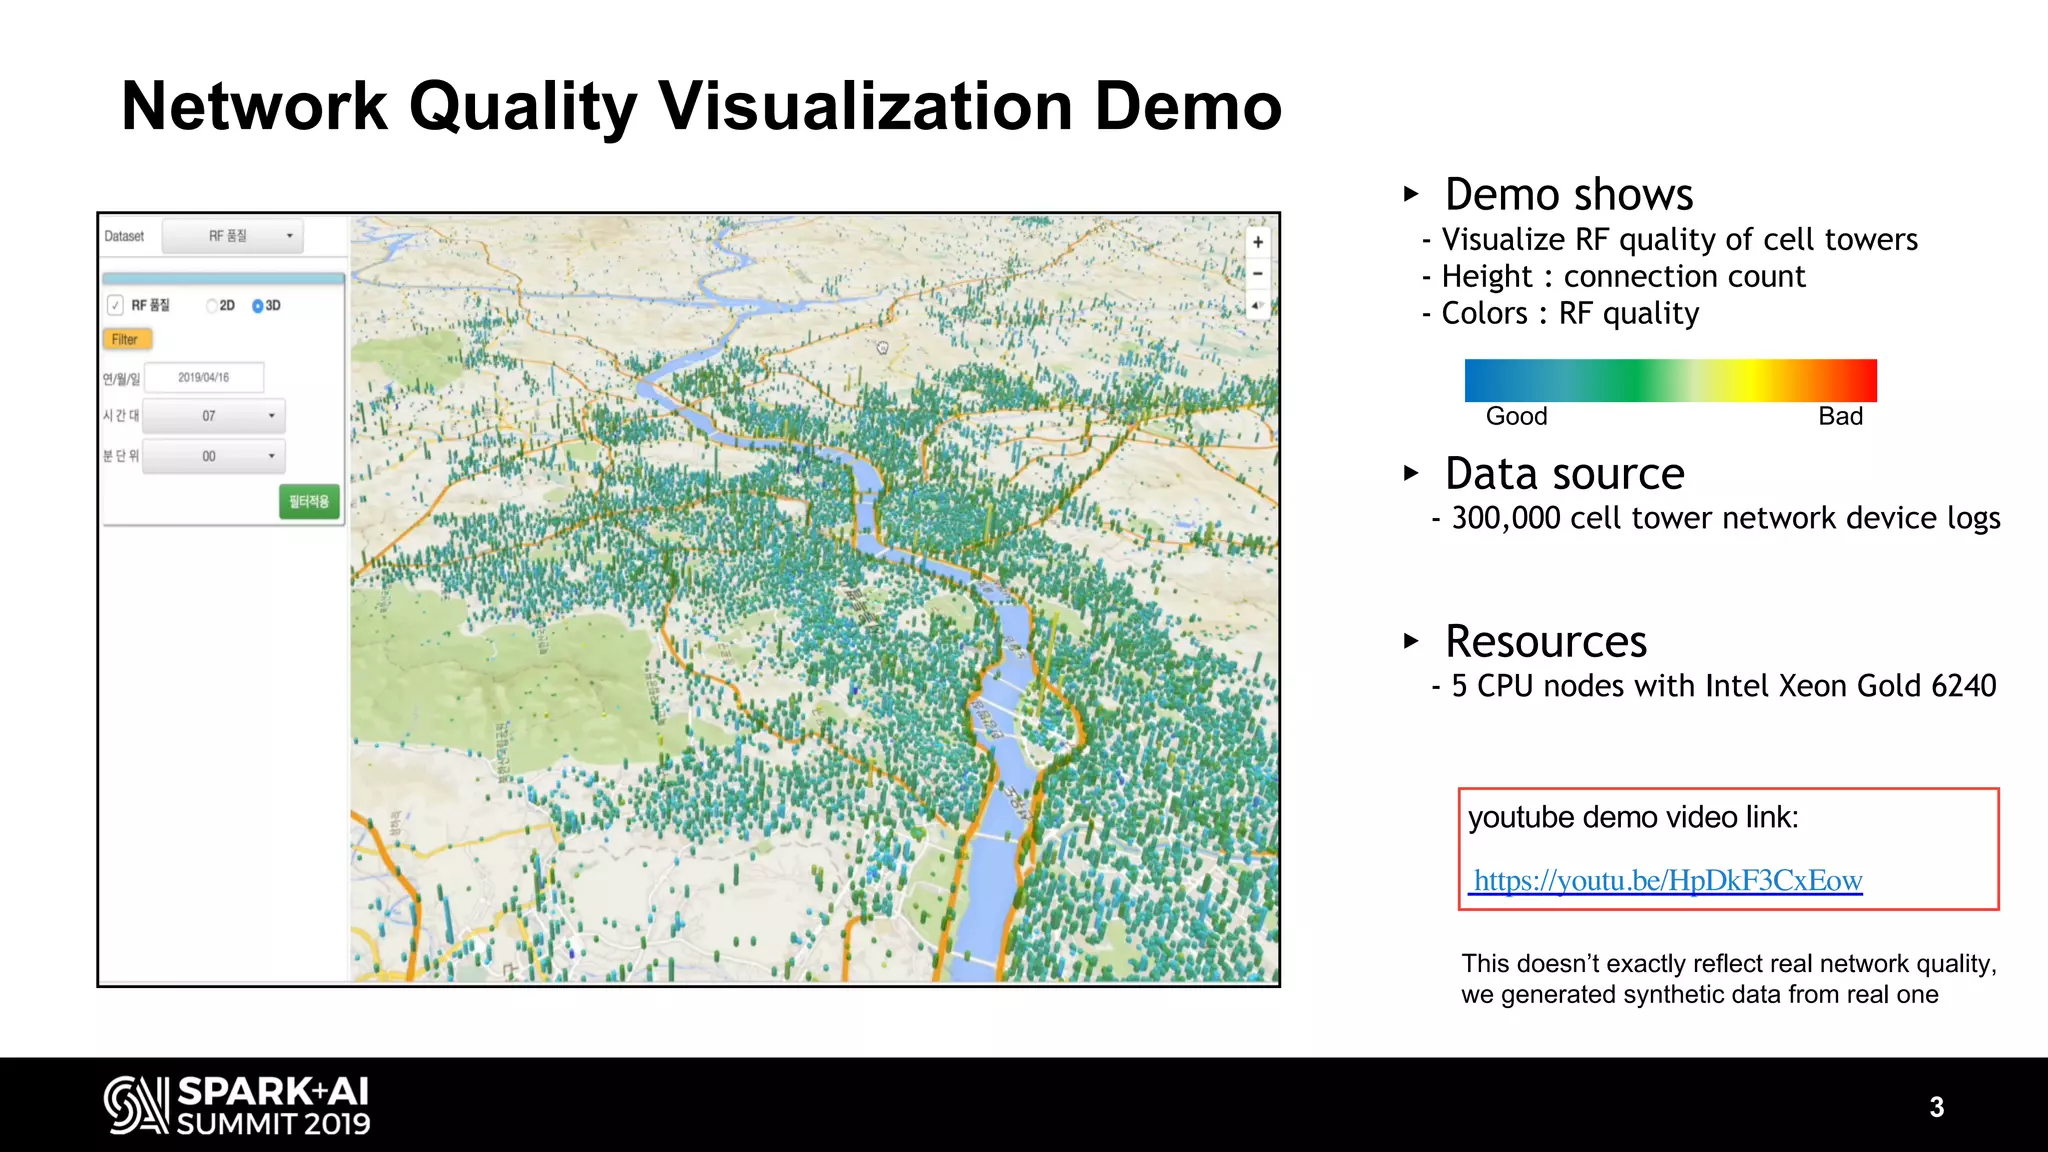Screen dimensions: 2048x1152
Task: Click the map compass reset icon
Action: coord(1257,305)
